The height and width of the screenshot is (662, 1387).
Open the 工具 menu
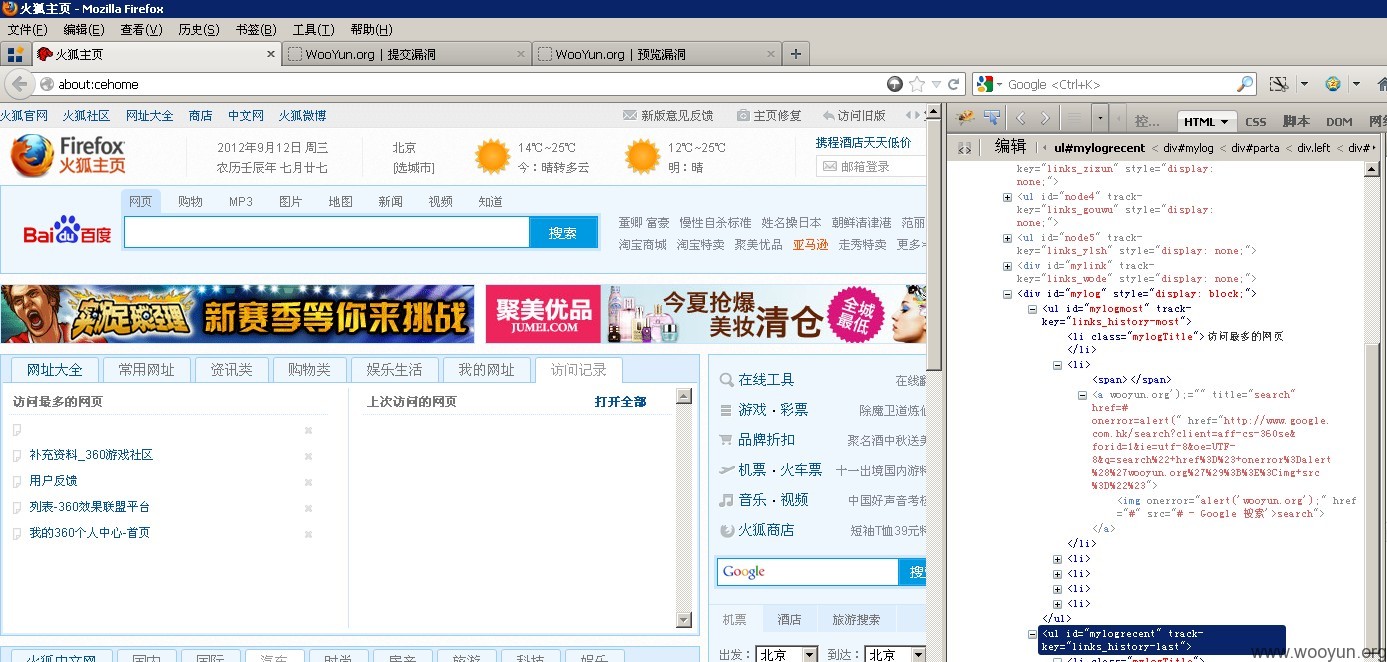[x=313, y=29]
